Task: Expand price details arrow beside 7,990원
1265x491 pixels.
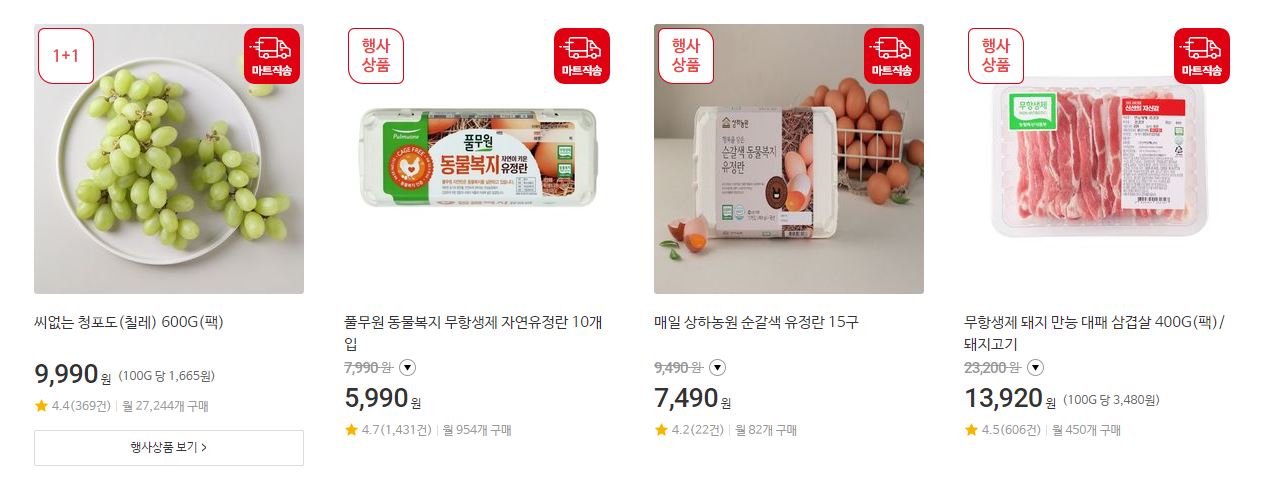Action: coord(407,367)
